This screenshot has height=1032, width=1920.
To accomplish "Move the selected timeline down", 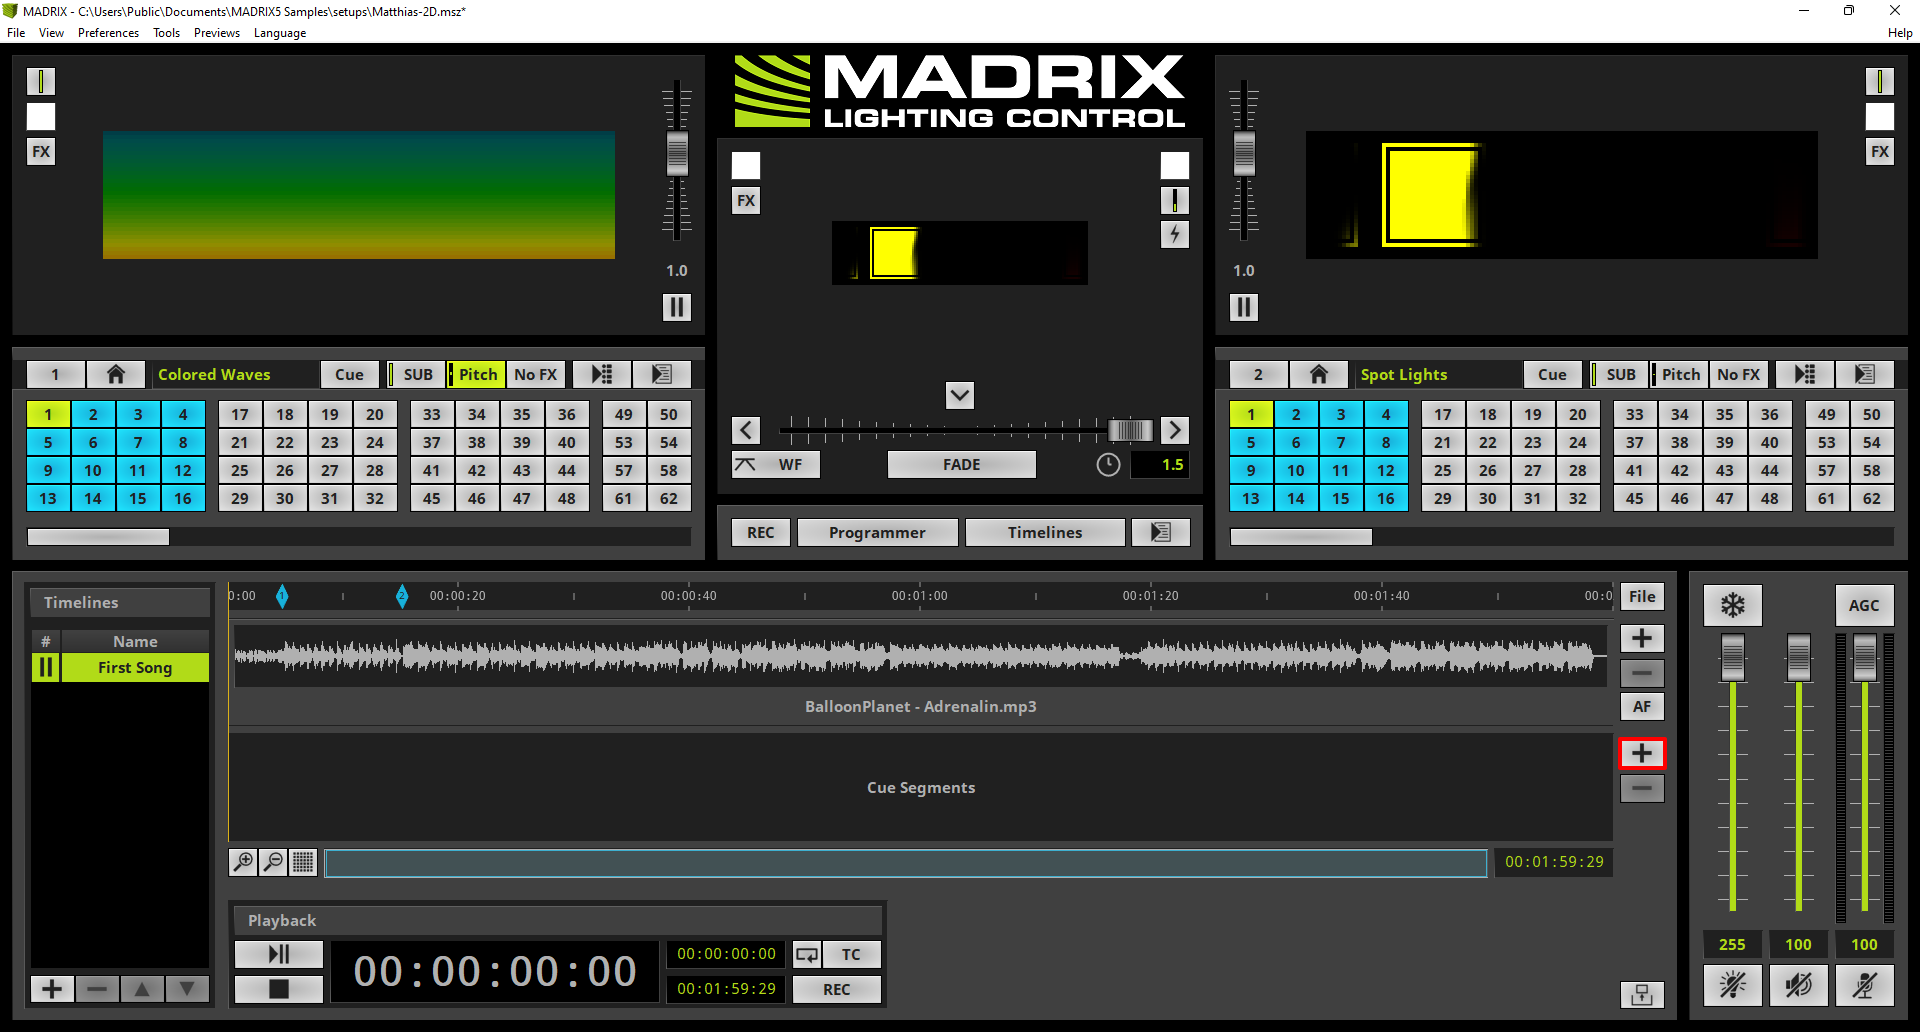I will [x=187, y=989].
